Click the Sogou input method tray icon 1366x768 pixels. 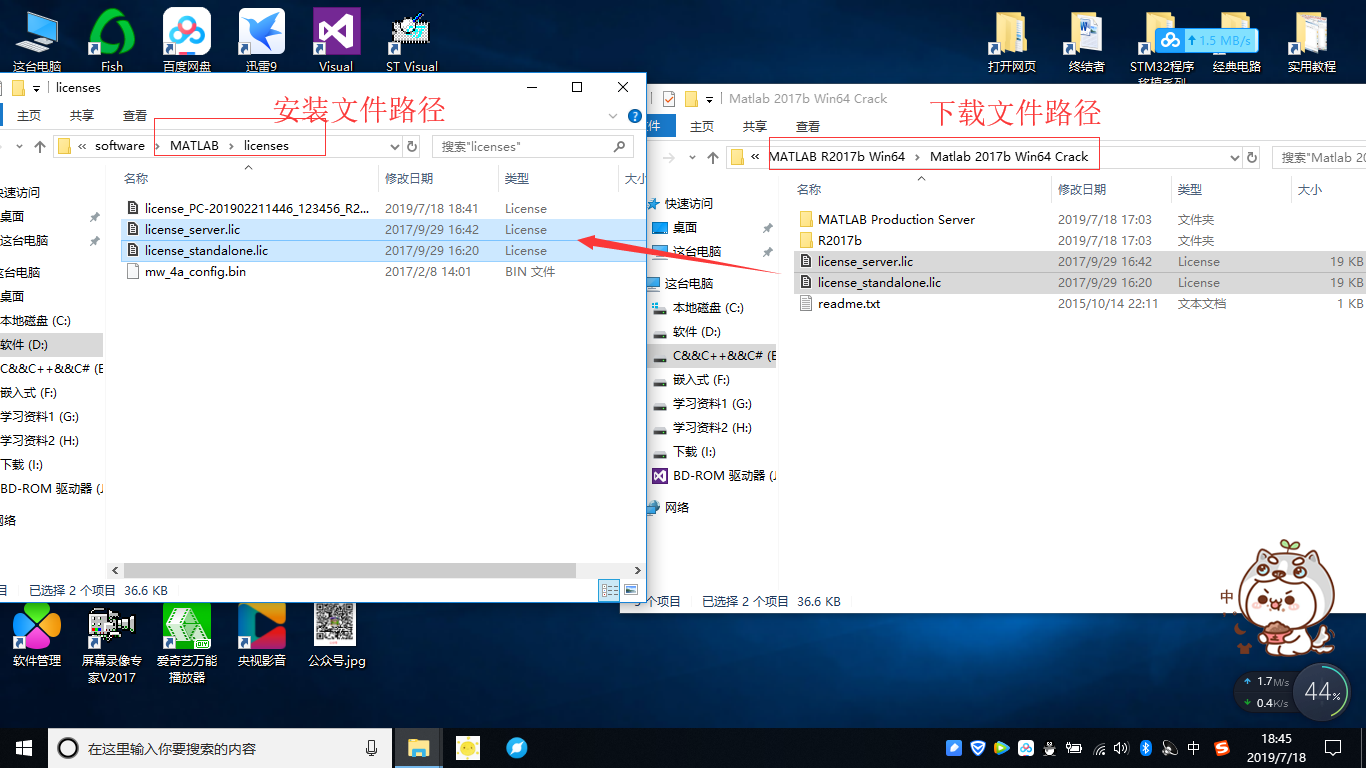point(1221,747)
